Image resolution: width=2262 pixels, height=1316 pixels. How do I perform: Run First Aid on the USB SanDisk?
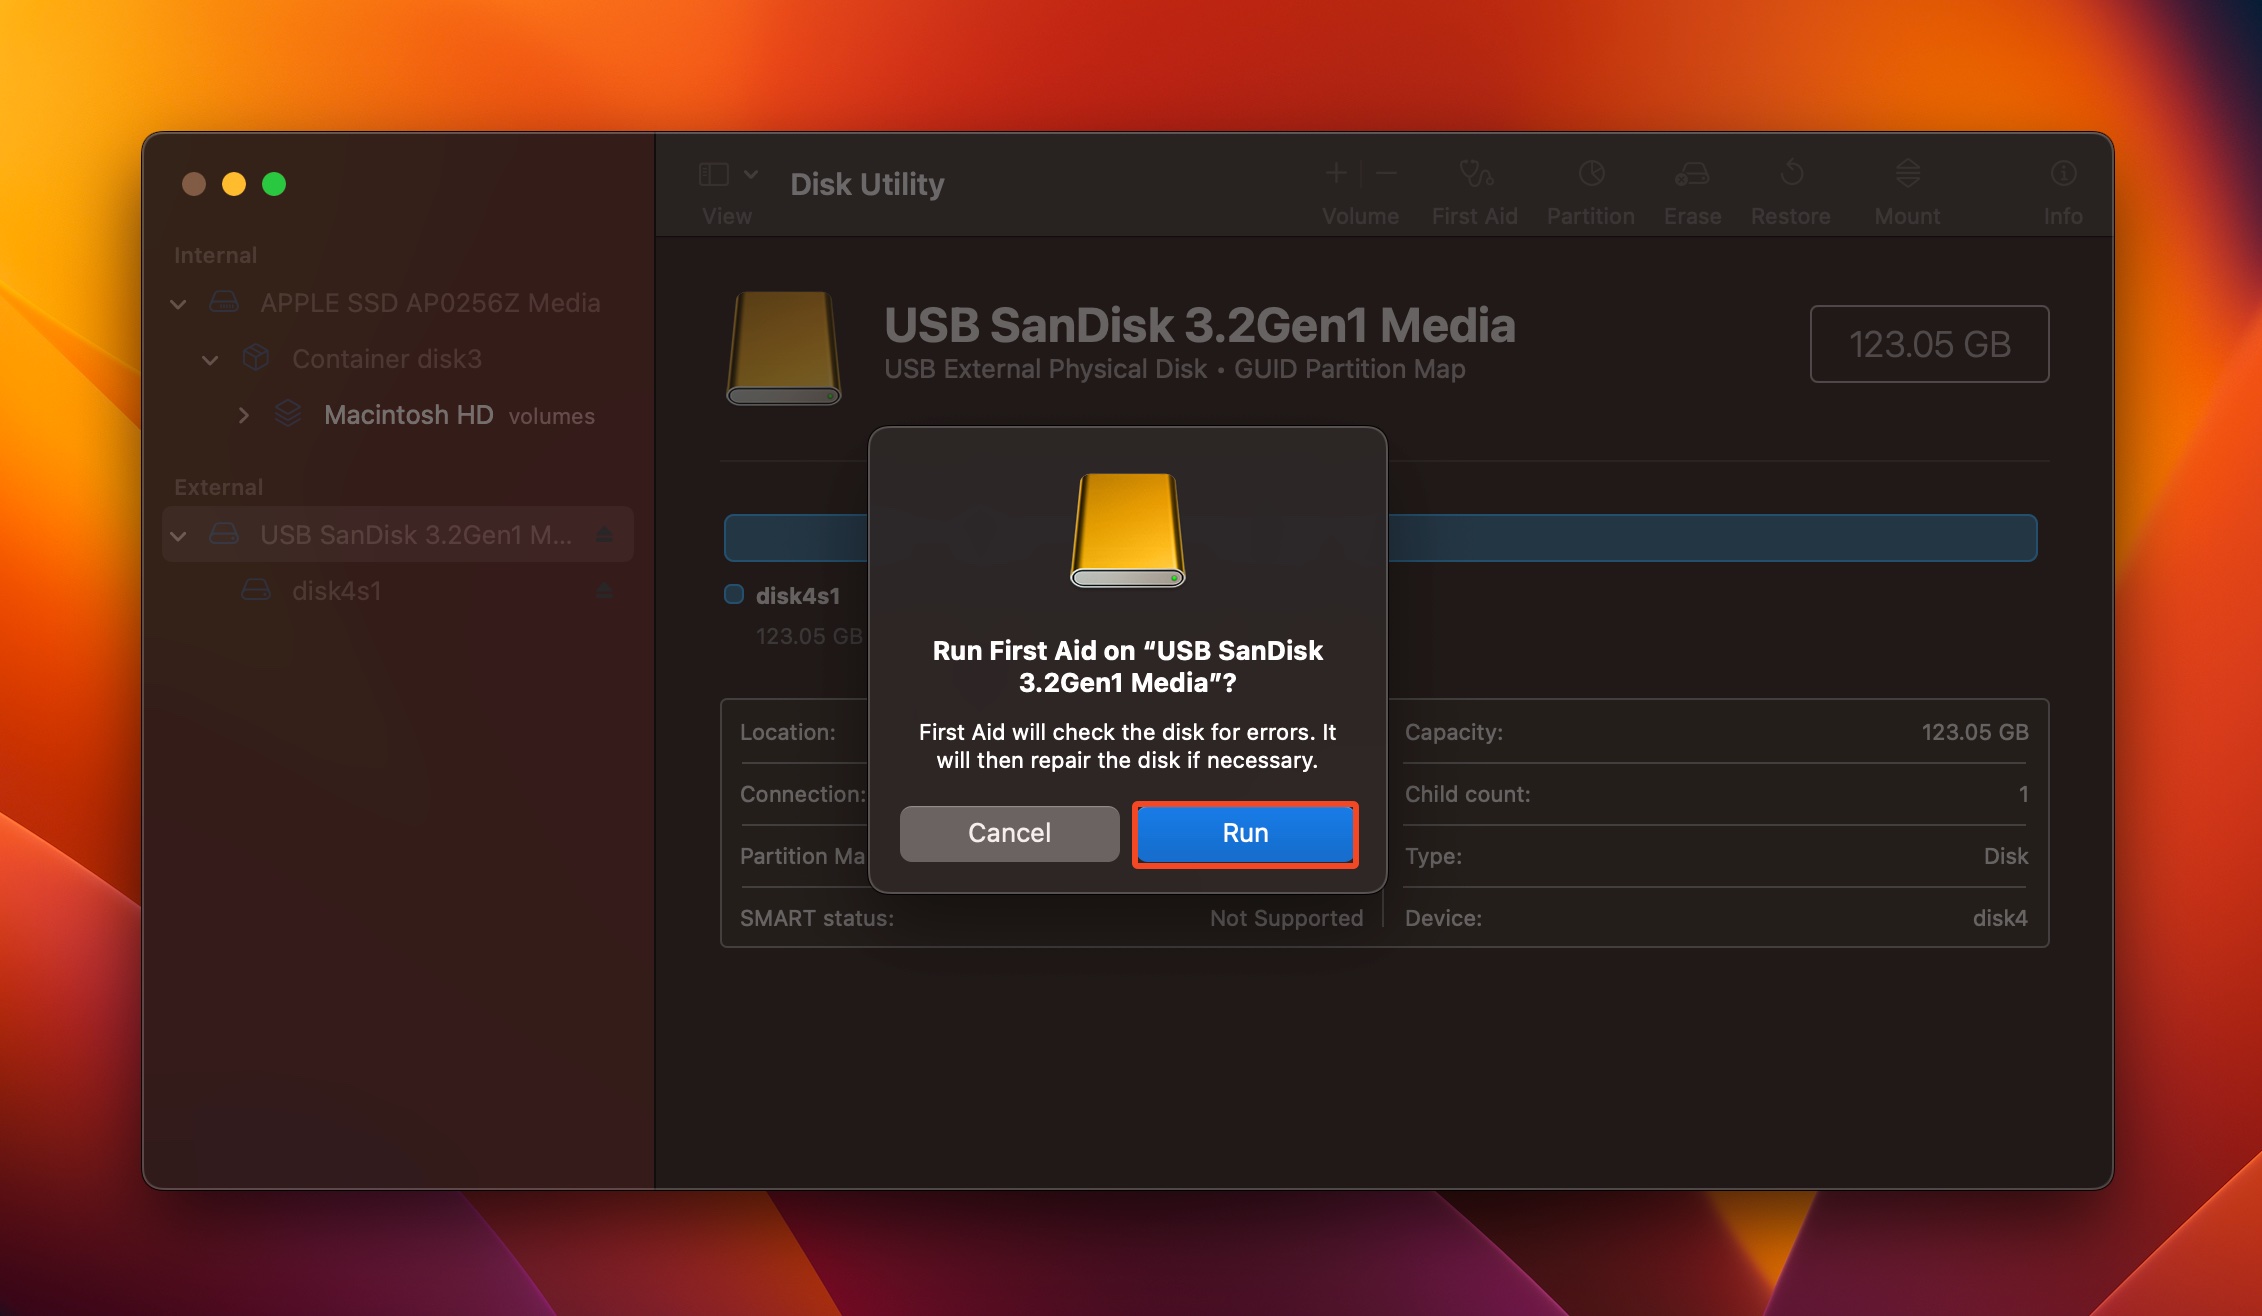tap(1245, 832)
